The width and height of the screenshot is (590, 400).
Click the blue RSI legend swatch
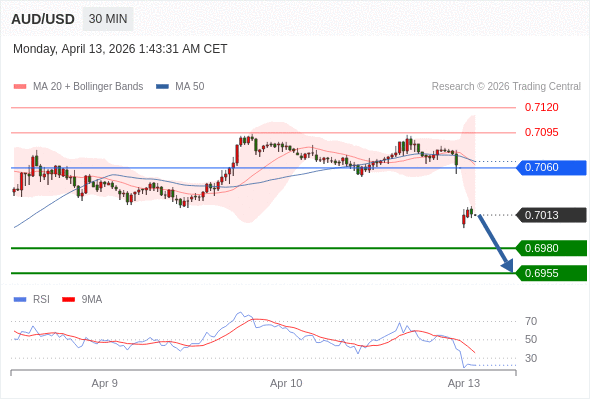pyautogui.click(x=20, y=300)
